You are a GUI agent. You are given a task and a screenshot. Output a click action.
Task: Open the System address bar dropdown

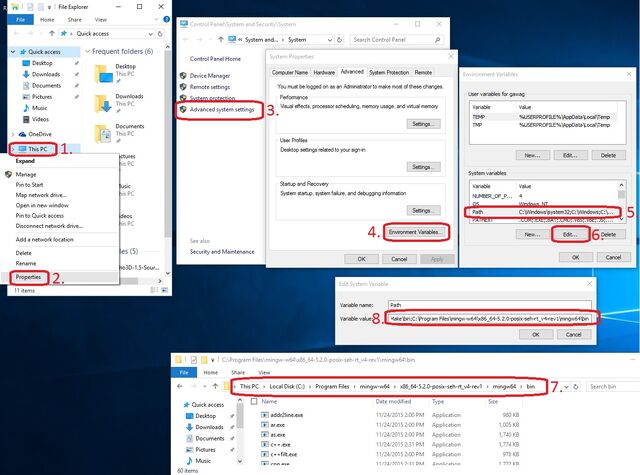[x=330, y=40]
